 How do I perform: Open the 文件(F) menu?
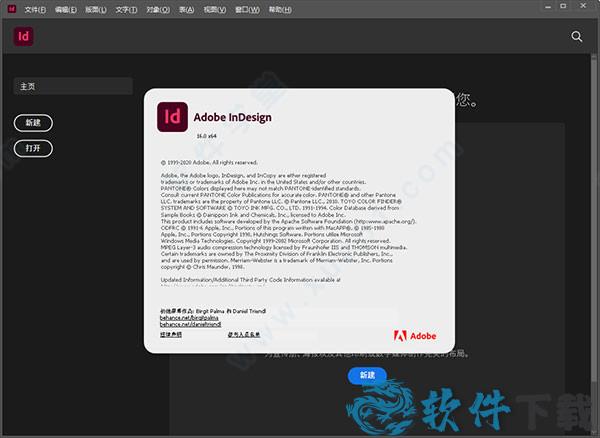tap(35, 10)
